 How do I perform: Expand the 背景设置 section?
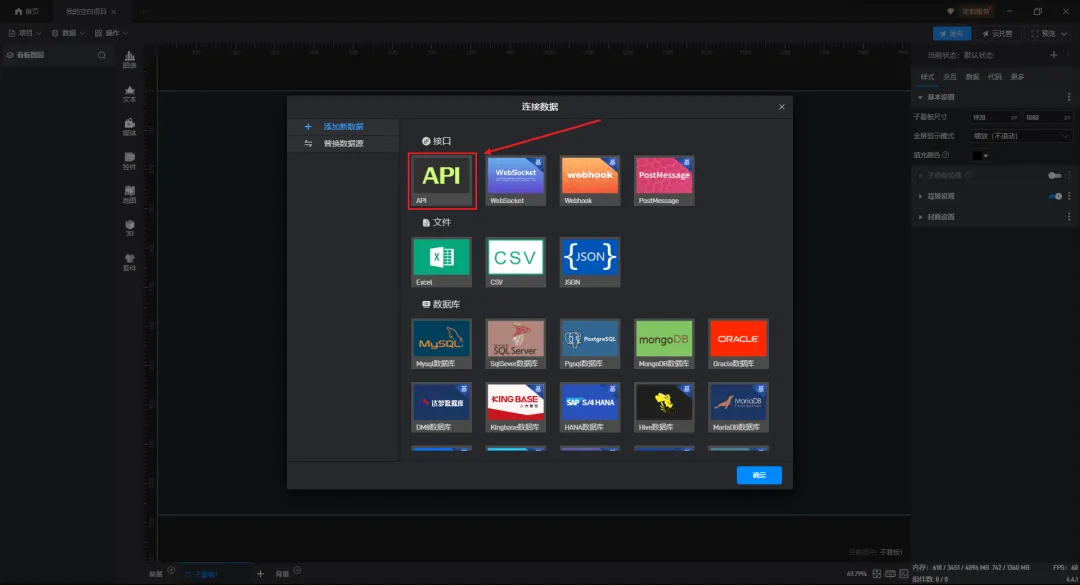pos(921,196)
